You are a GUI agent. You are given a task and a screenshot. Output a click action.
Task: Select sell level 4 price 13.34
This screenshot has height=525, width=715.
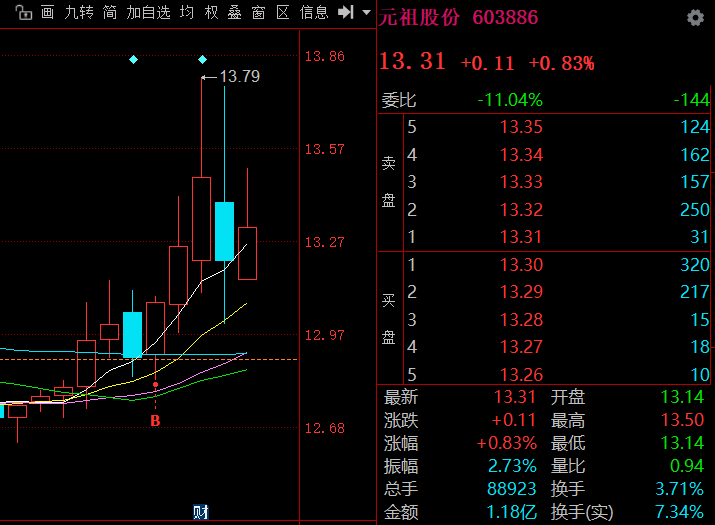click(x=521, y=155)
